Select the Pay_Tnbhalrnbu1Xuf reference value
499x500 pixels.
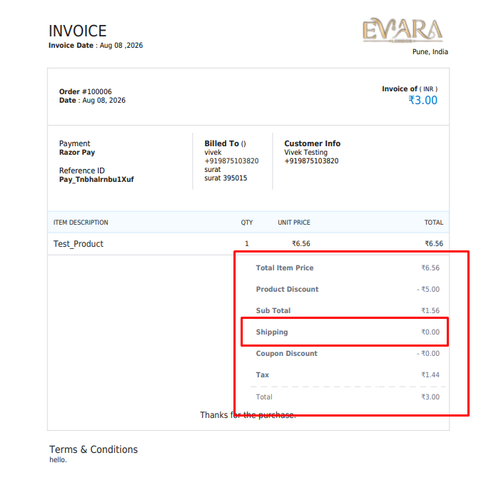pos(96,179)
